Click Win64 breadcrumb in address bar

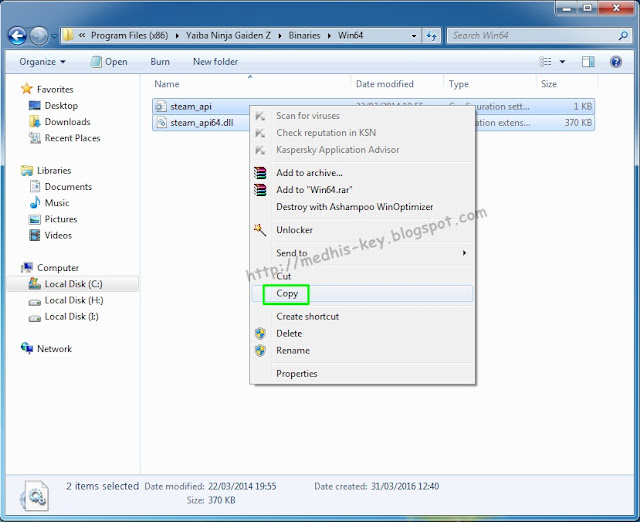(x=350, y=36)
